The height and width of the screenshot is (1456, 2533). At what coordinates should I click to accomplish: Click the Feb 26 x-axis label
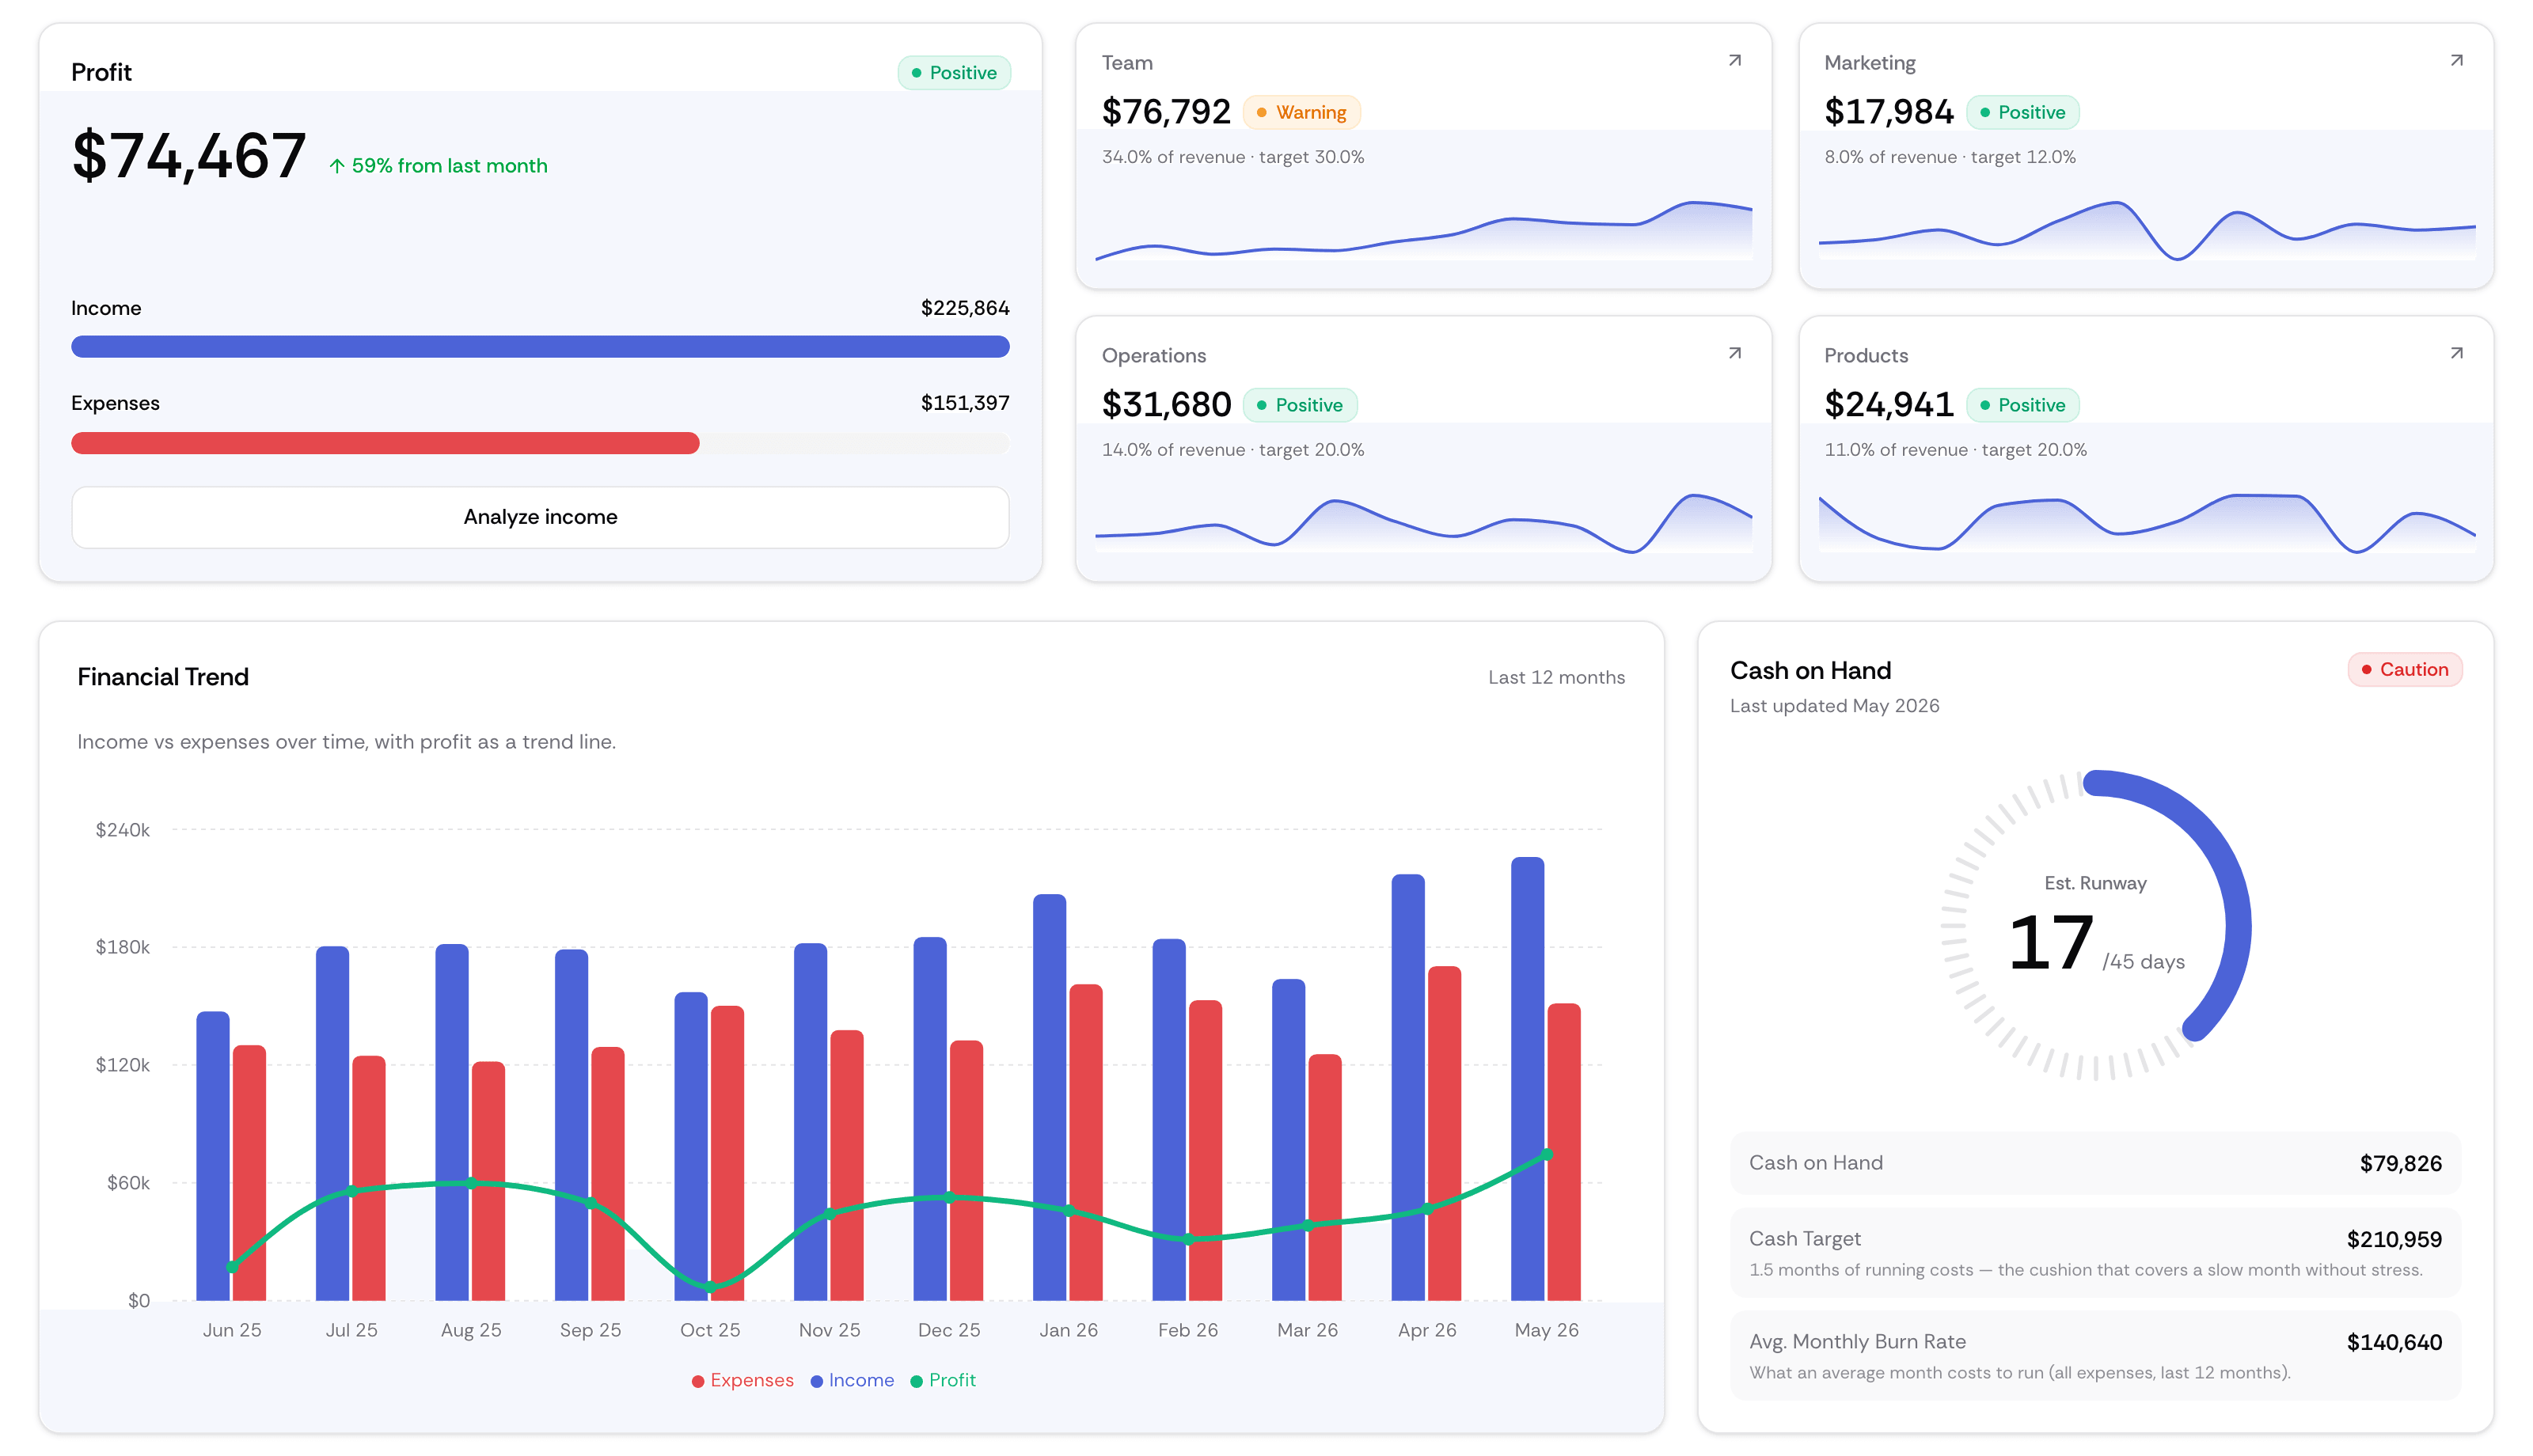(1188, 1330)
